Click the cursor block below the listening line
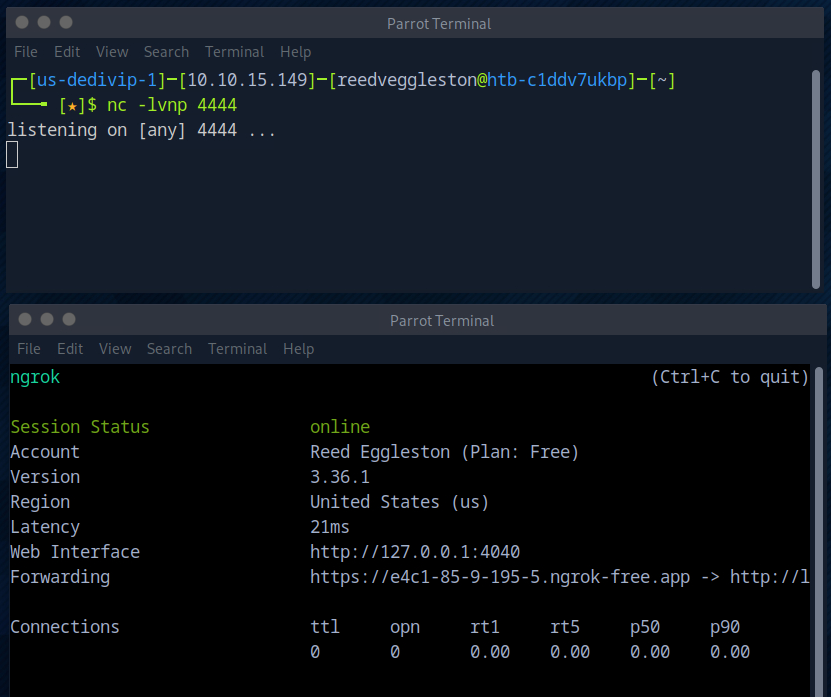The width and height of the screenshot is (831, 697). point(12,154)
